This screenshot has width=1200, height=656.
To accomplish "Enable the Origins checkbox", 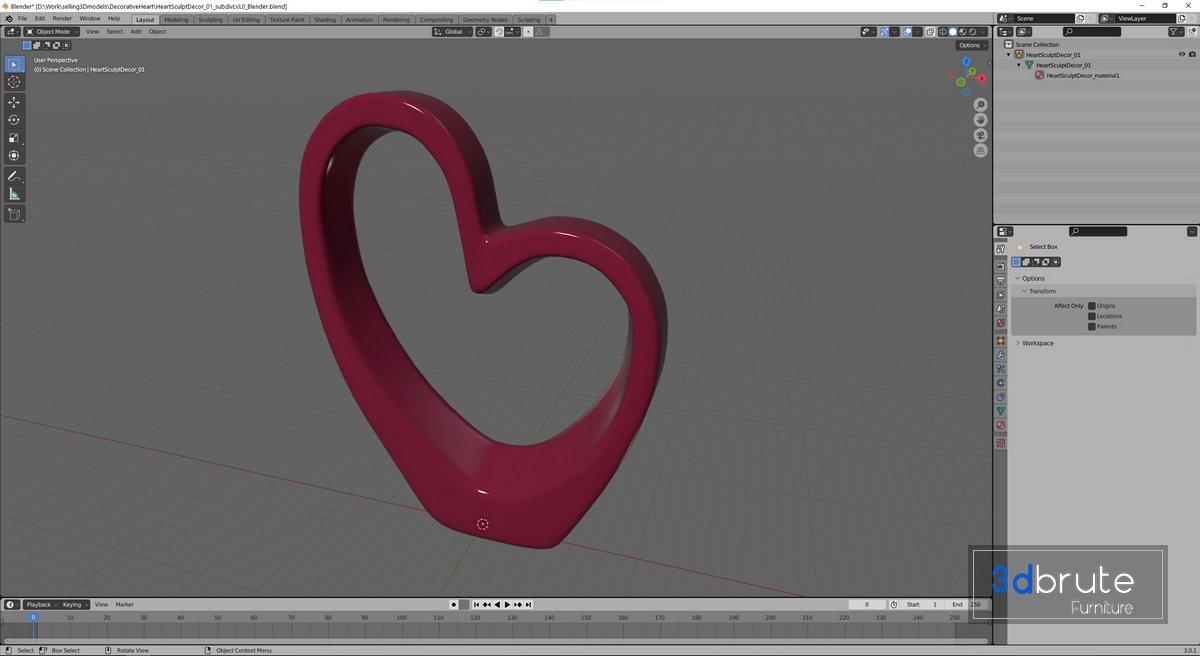I will click(1092, 306).
